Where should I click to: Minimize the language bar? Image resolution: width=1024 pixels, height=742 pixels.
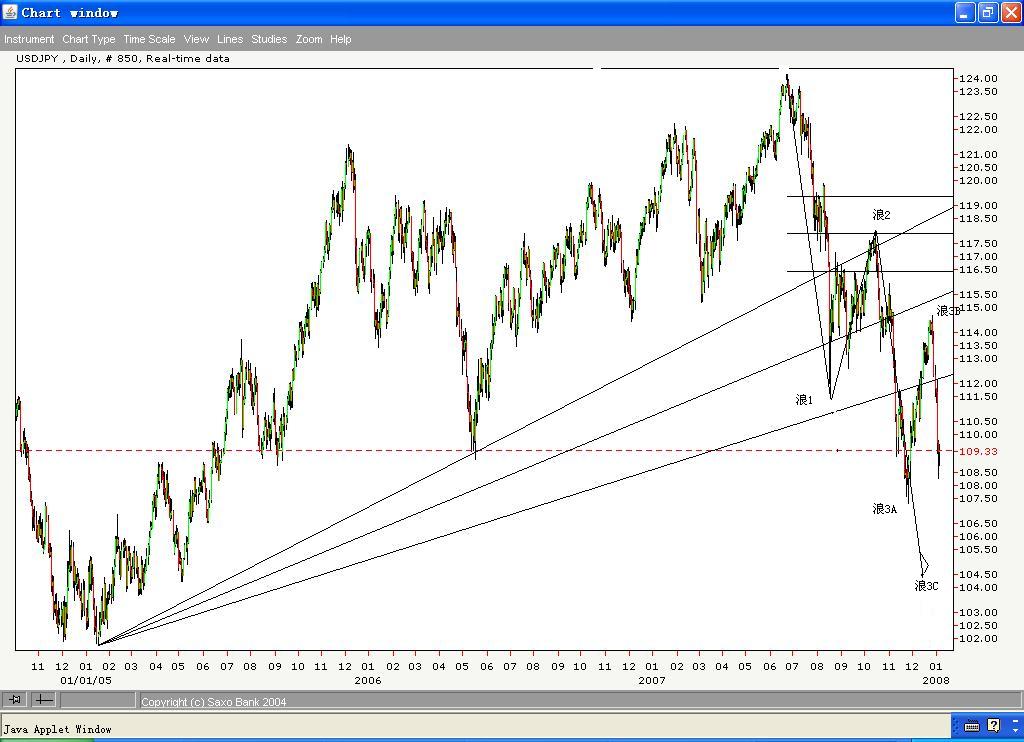point(1016,720)
